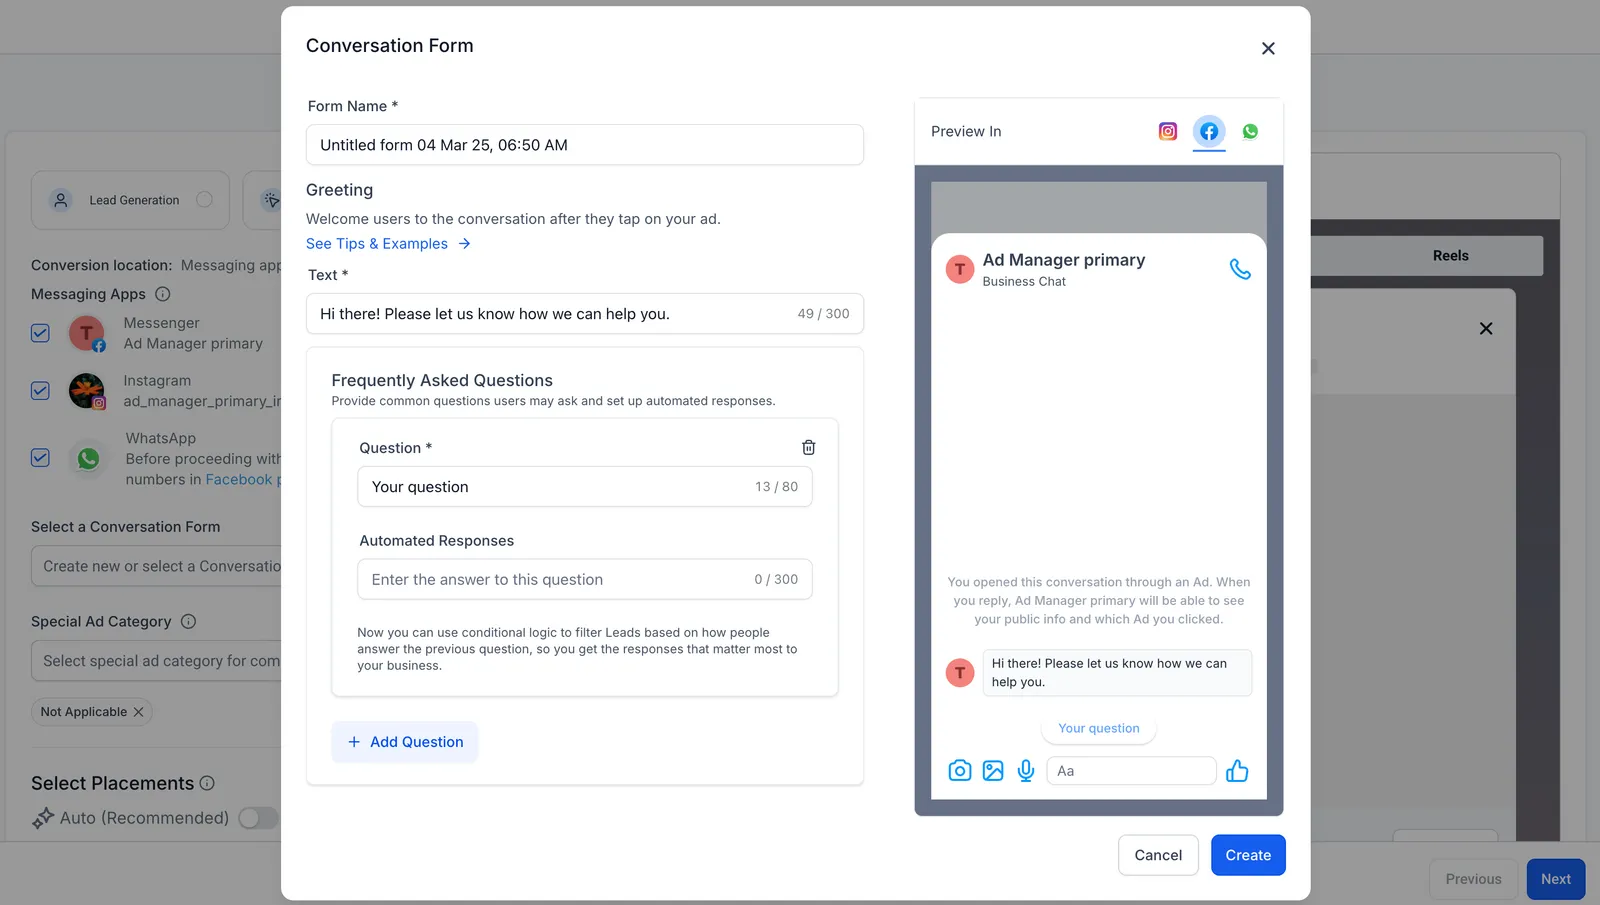This screenshot has height=905, width=1600.
Task: Click the Add Question button
Action: tap(405, 742)
